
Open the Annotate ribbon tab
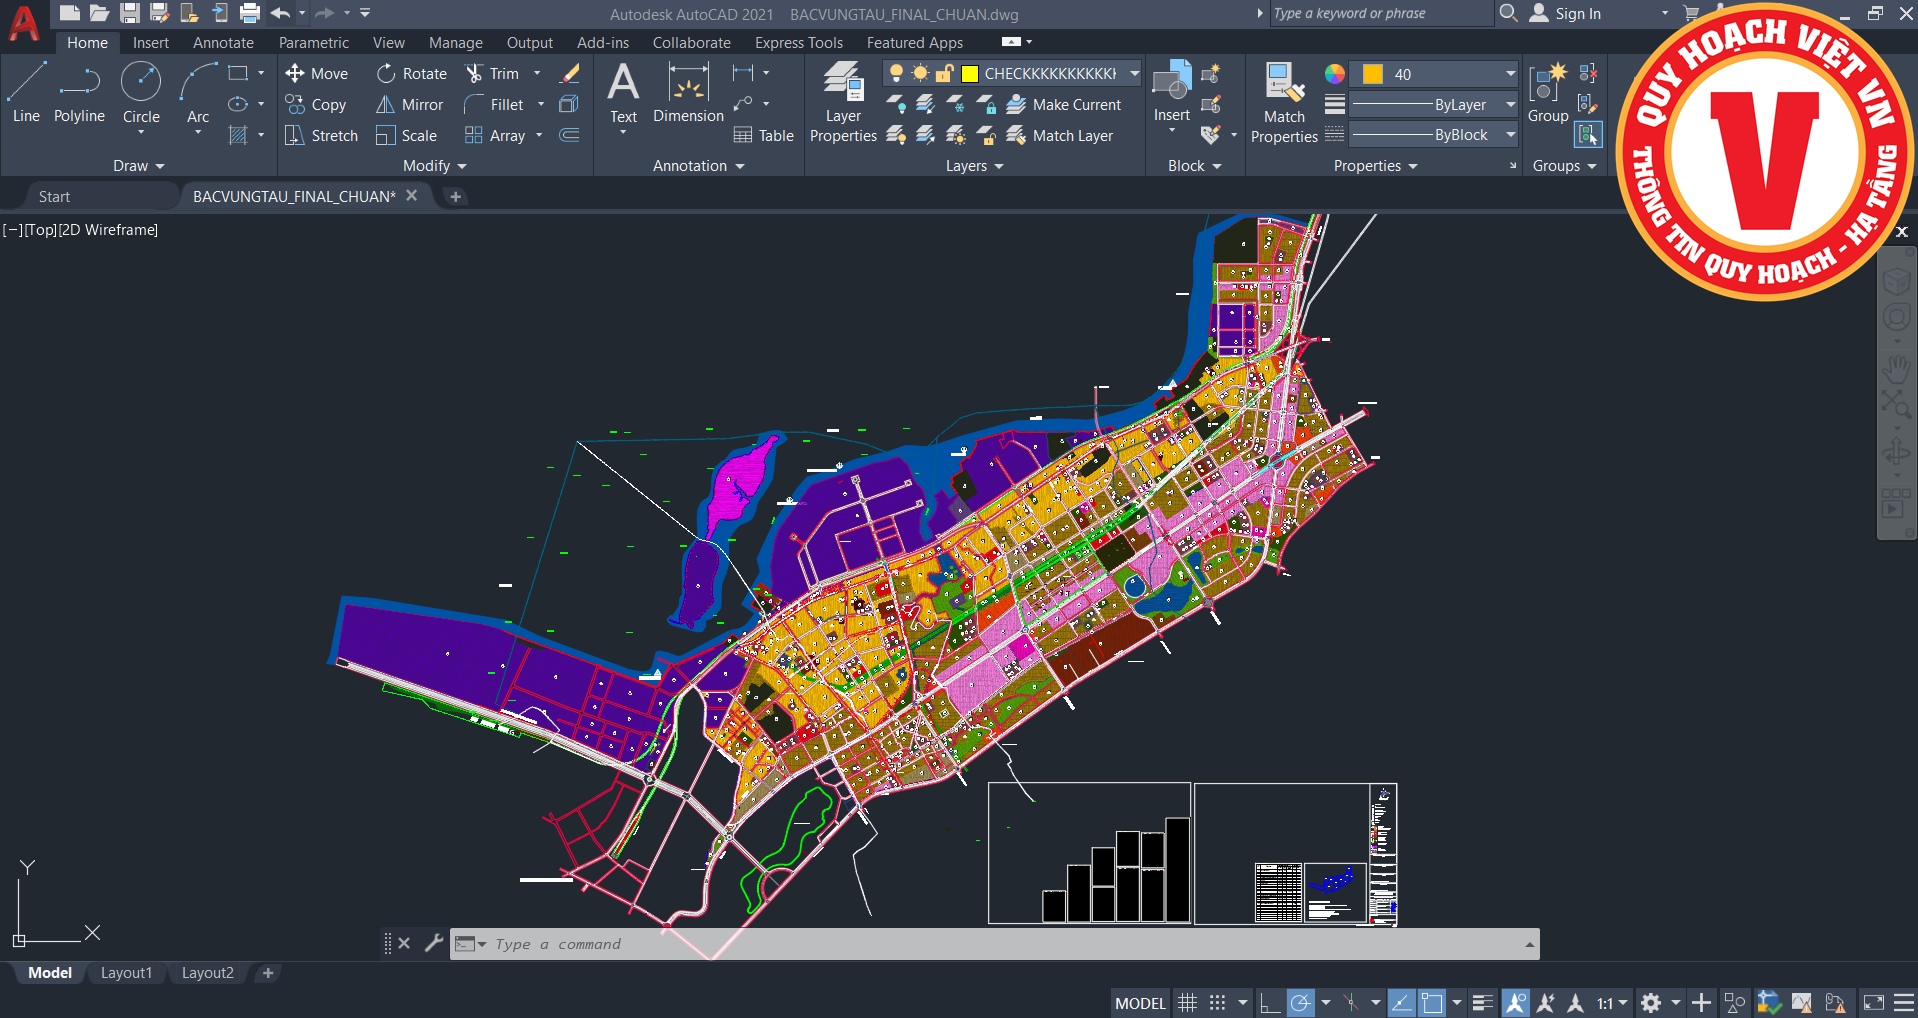[x=223, y=43]
